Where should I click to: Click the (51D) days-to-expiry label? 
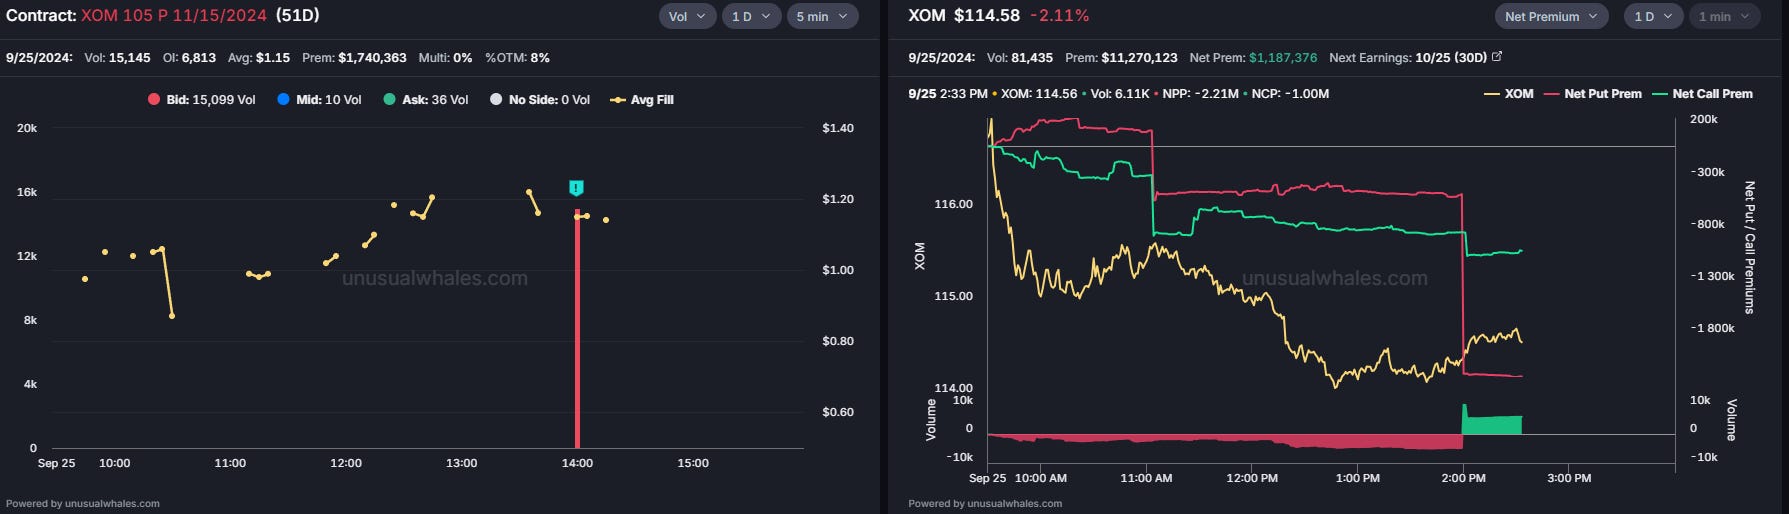coord(298,16)
